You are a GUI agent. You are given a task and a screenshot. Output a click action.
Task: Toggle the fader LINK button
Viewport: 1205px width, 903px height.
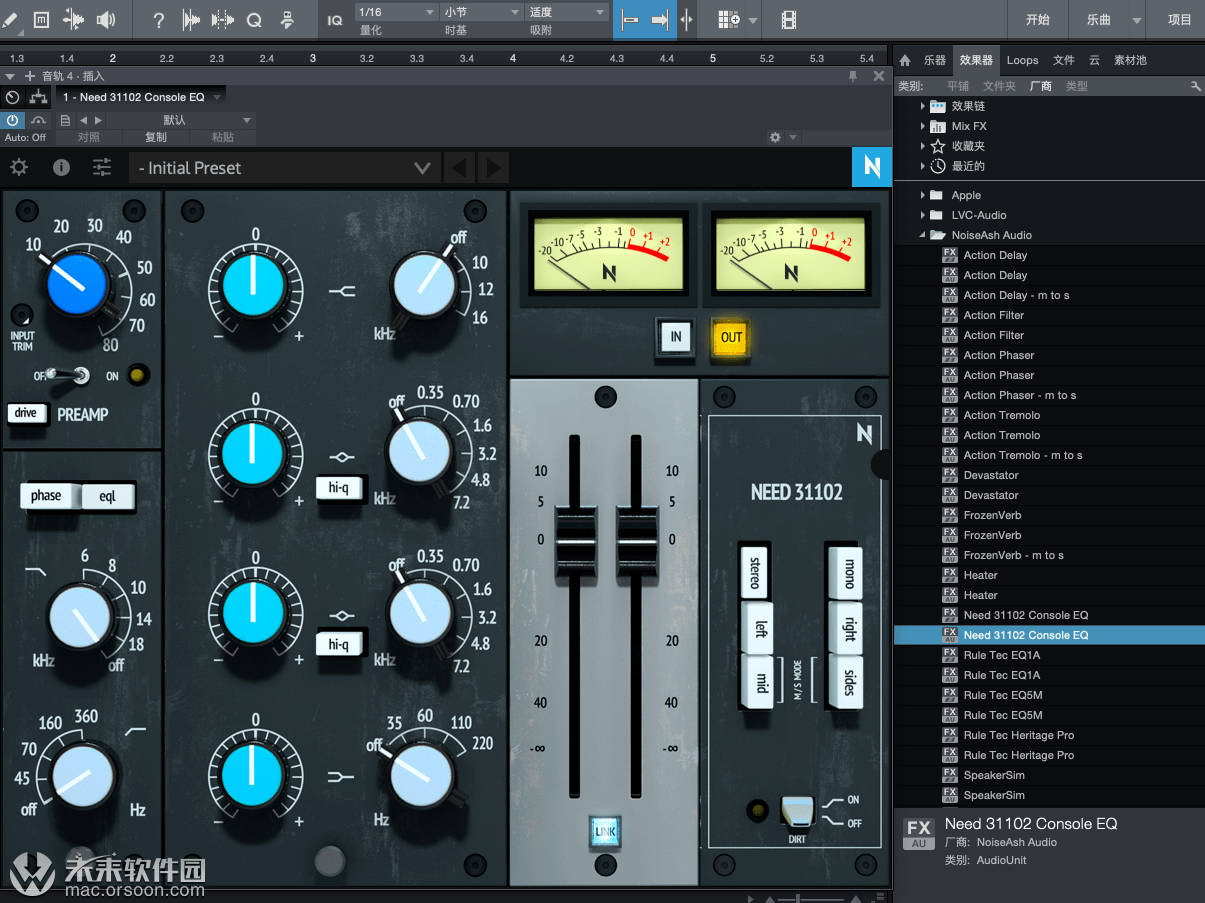click(605, 831)
